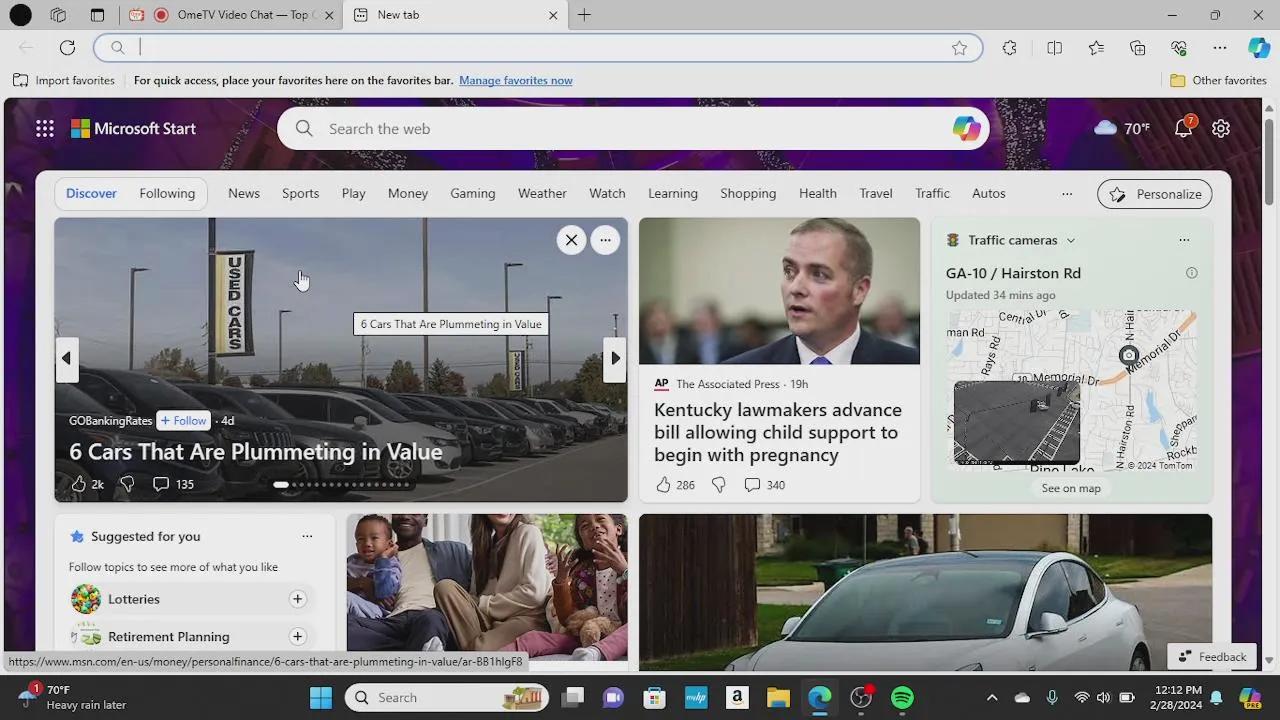Open the Feedback button

coord(1212,657)
